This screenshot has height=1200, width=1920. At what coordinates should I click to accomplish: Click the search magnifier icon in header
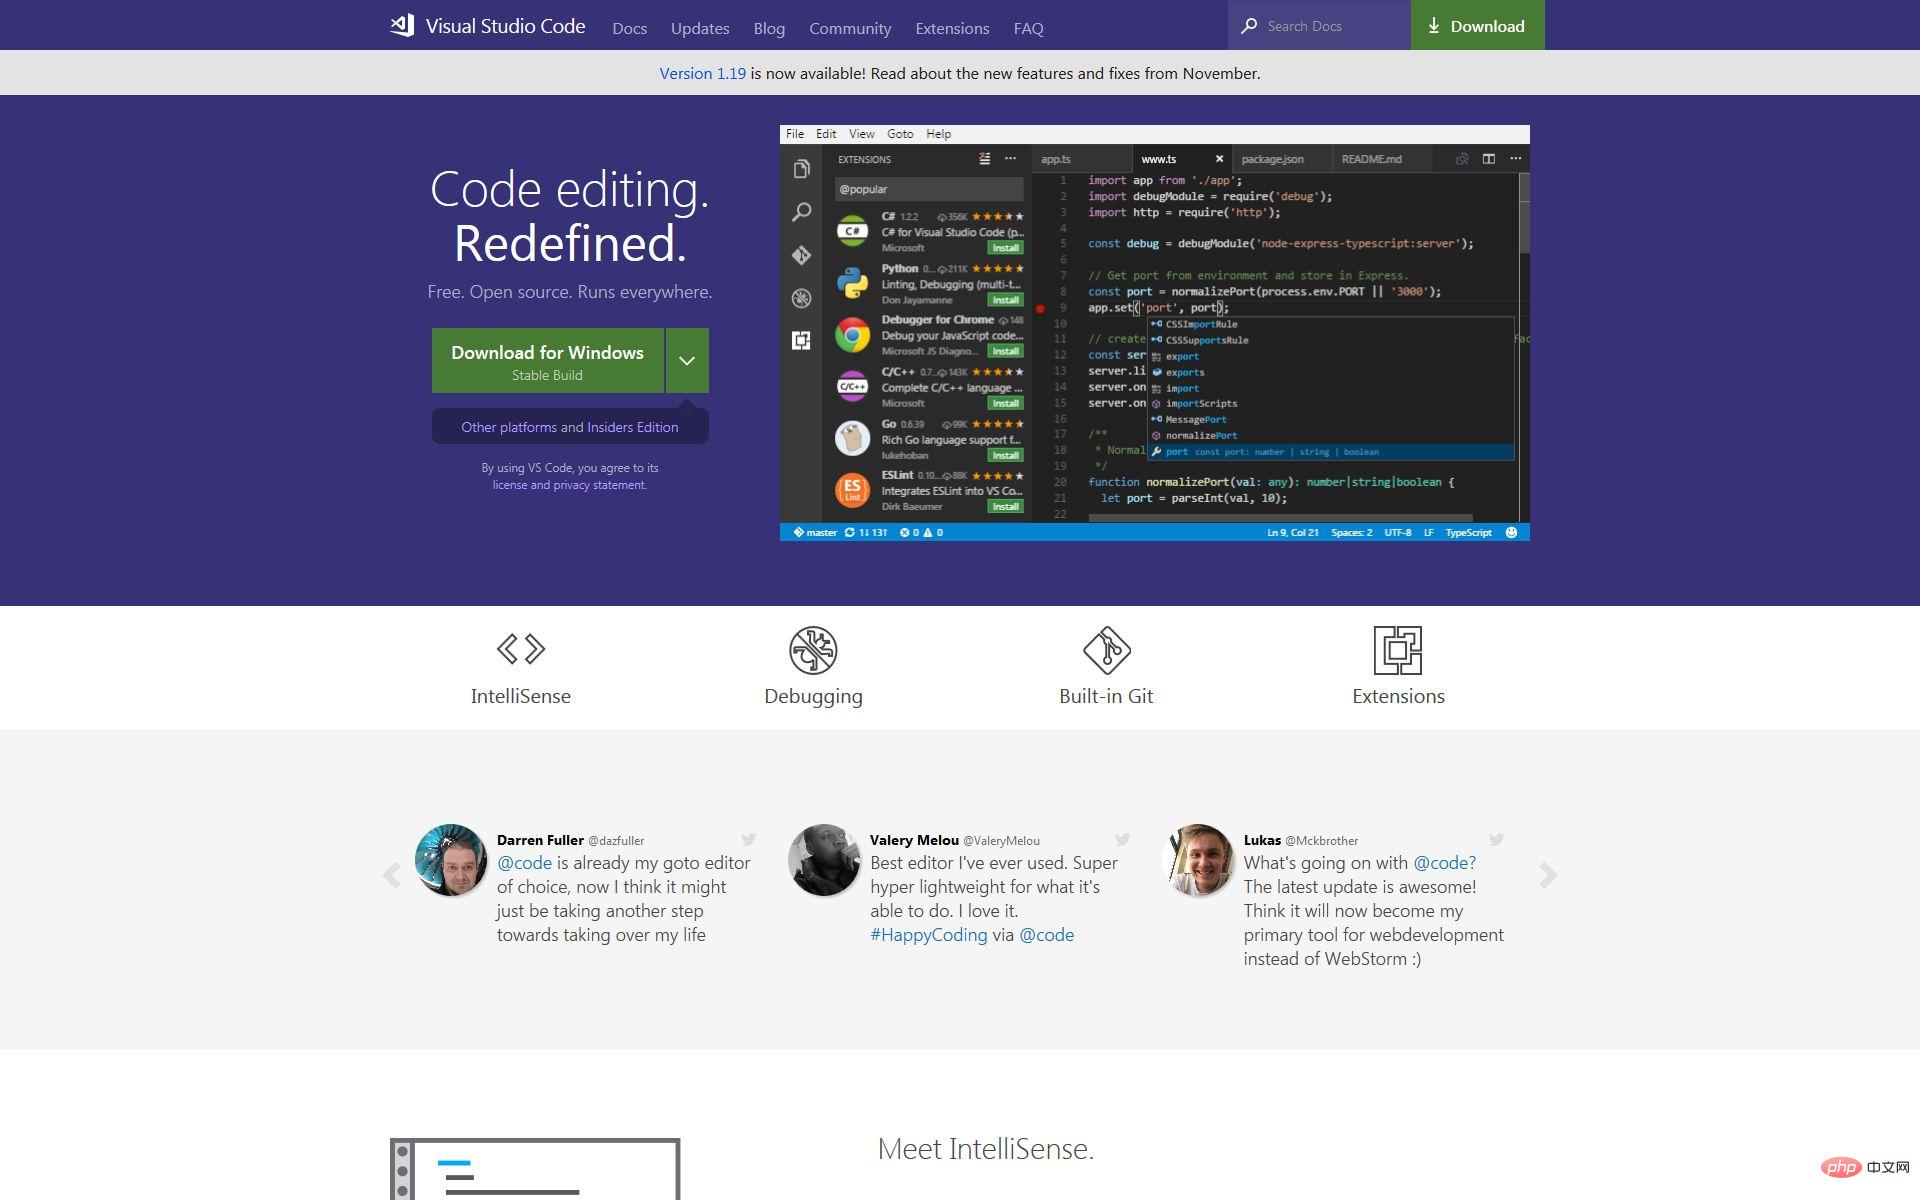(1249, 26)
